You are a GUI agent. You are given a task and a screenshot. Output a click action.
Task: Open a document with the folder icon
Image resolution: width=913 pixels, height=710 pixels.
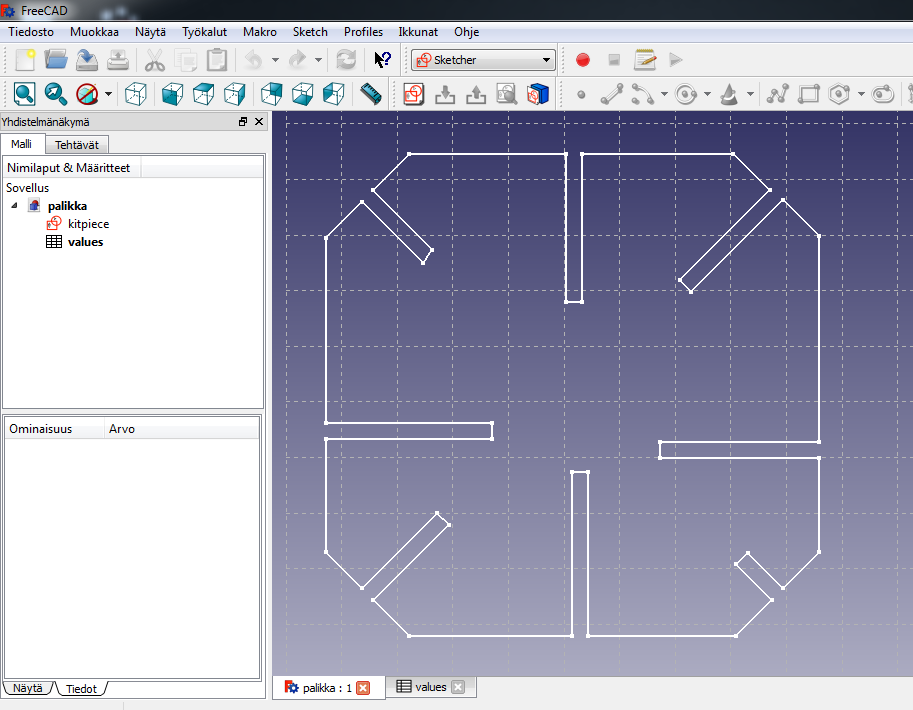click(x=56, y=60)
